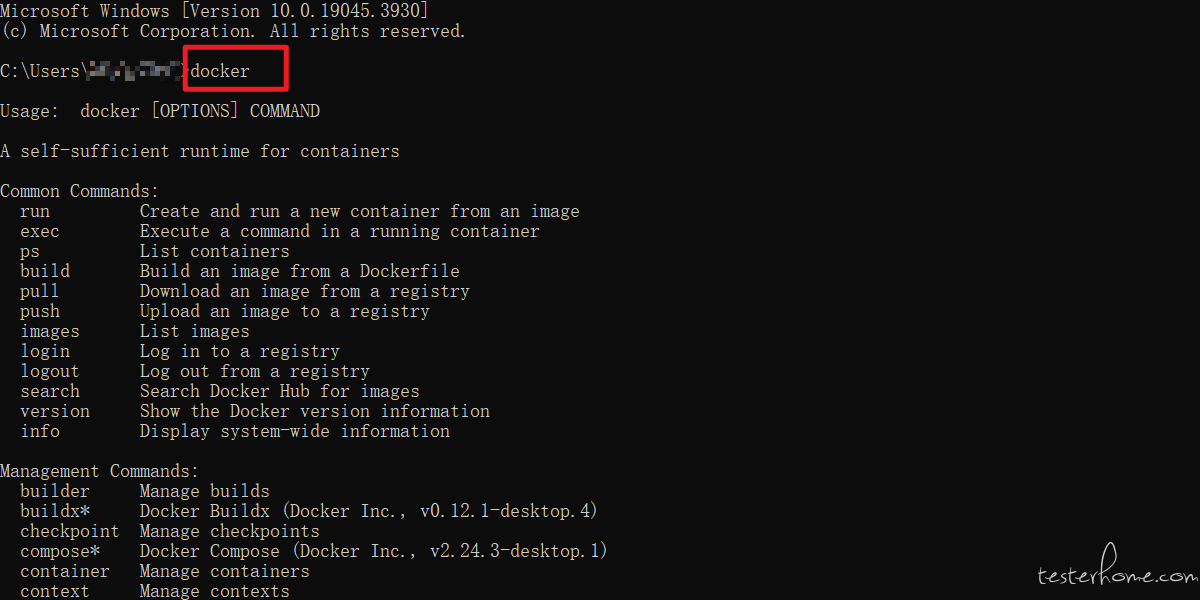The height and width of the screenshot is (600, 1200).
Task: Click the 'build' command in Common Commands
Action: click(x=45, y=271)
